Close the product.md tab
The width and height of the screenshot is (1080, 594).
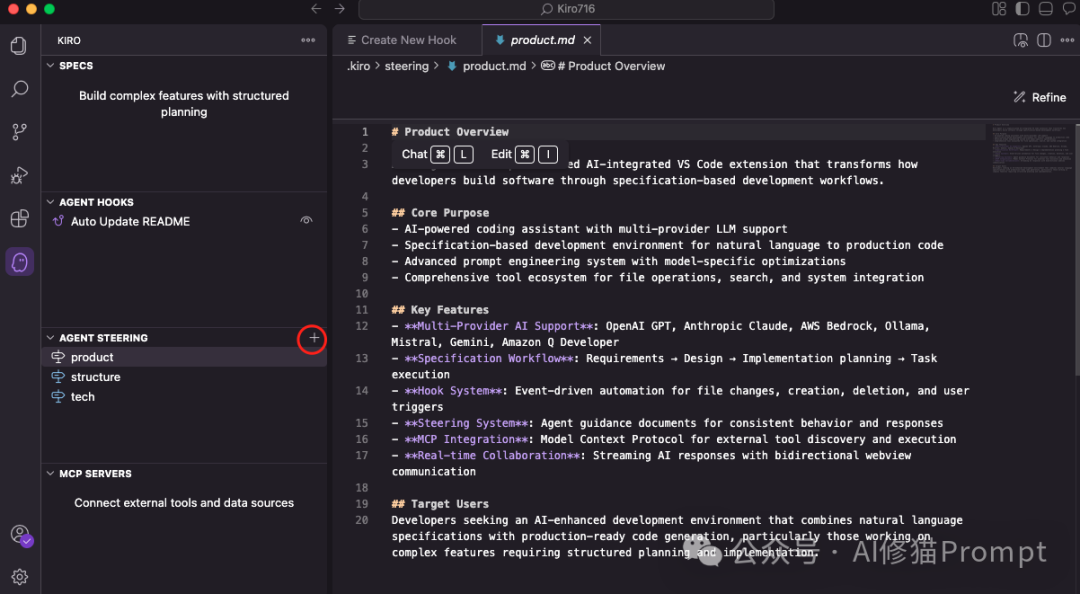588,41
